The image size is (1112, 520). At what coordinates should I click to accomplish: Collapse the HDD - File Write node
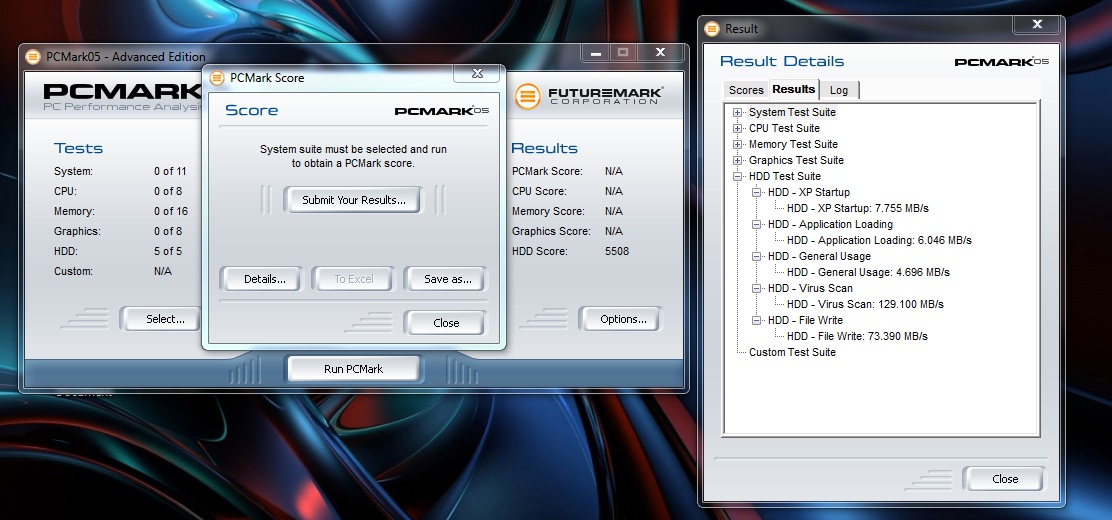(757, 320)
